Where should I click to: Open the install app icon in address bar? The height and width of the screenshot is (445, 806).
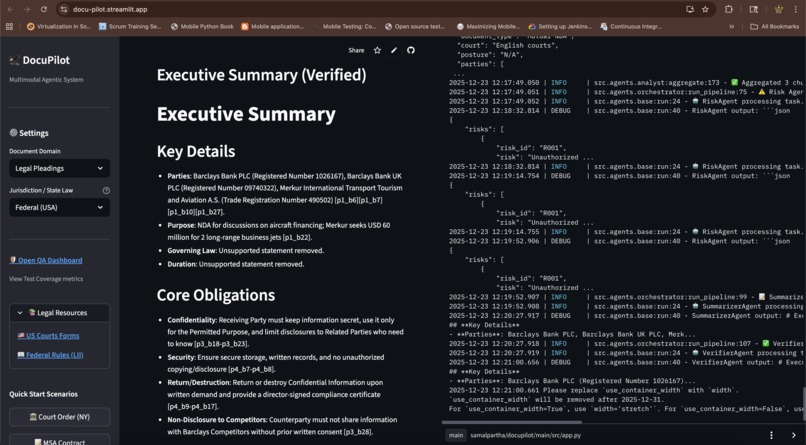coord(690,9)
